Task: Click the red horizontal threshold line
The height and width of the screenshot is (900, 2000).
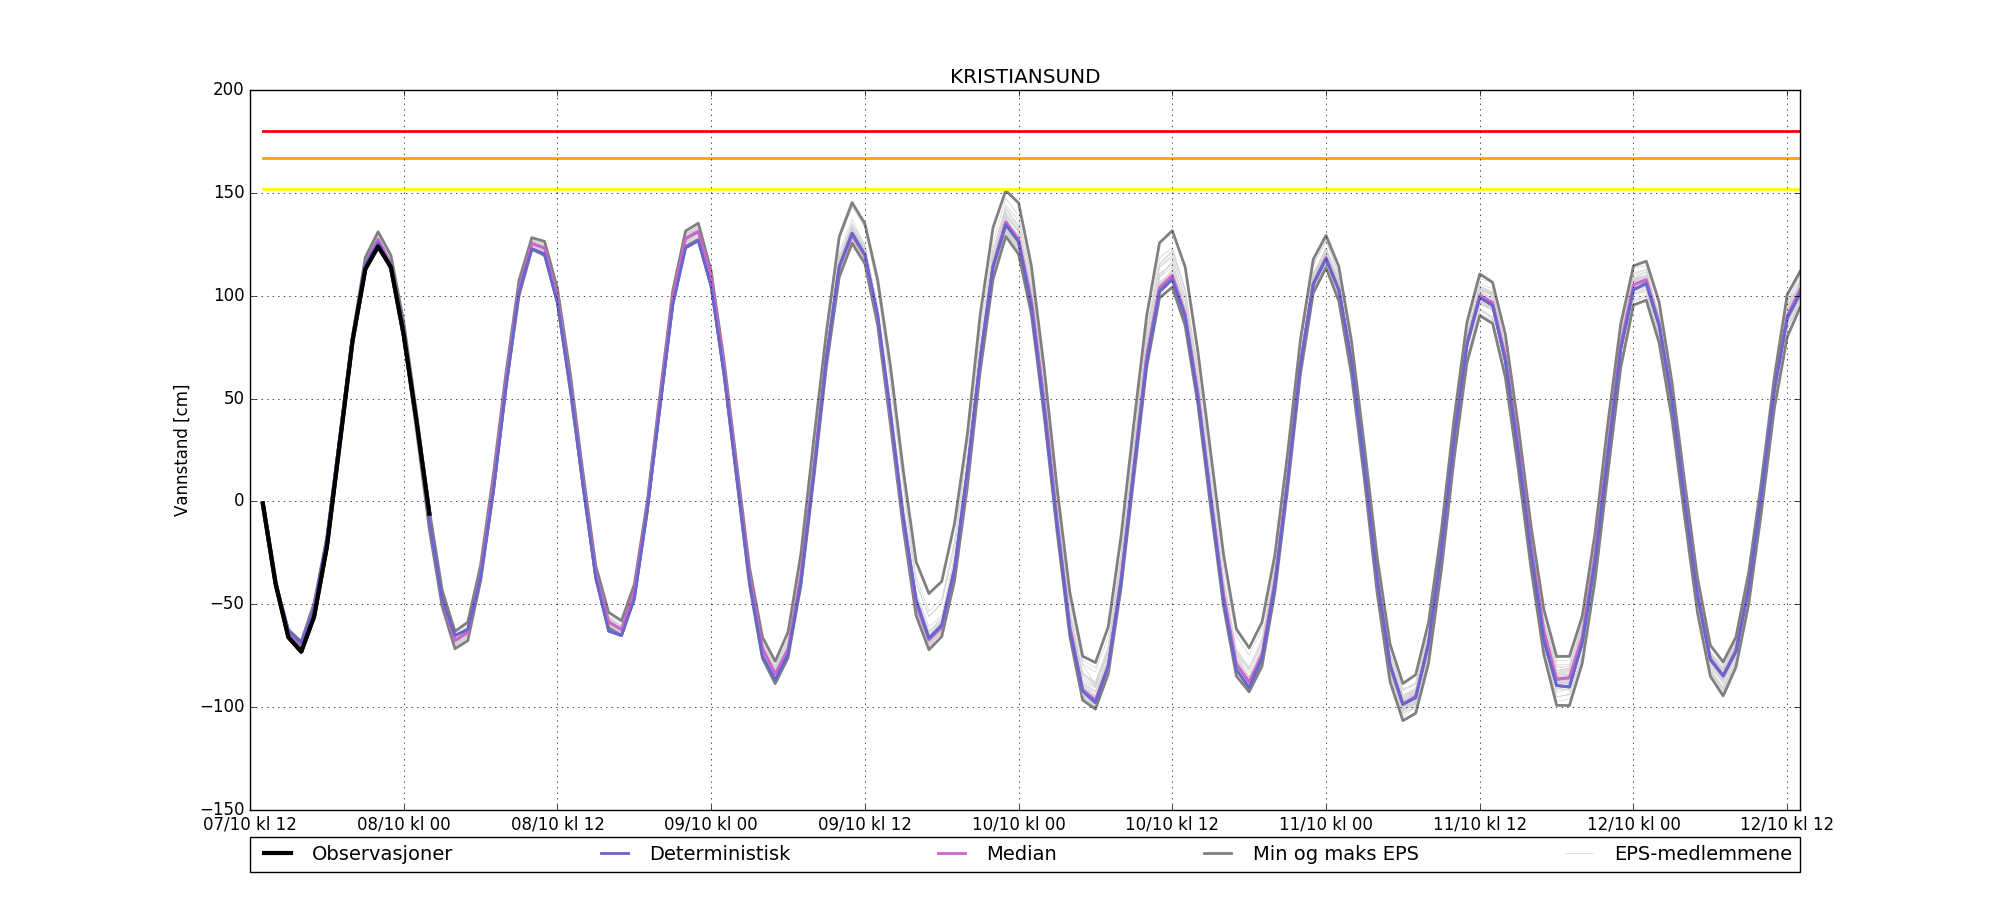Action: coord(1000,131)
